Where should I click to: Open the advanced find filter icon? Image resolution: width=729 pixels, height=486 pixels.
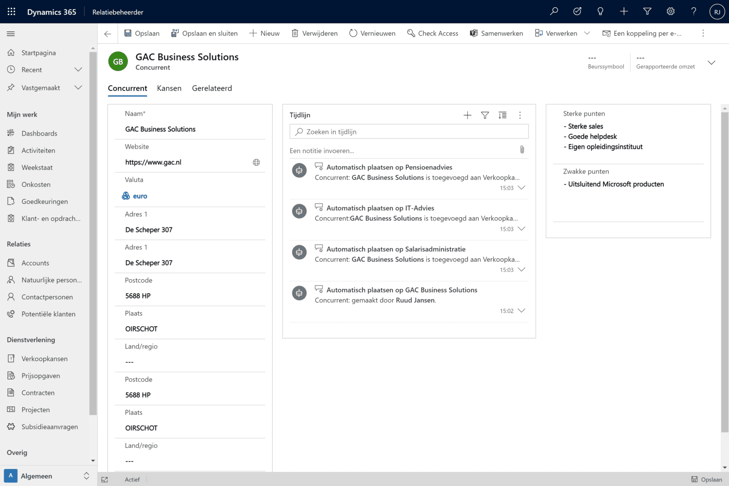click(647, 12)
